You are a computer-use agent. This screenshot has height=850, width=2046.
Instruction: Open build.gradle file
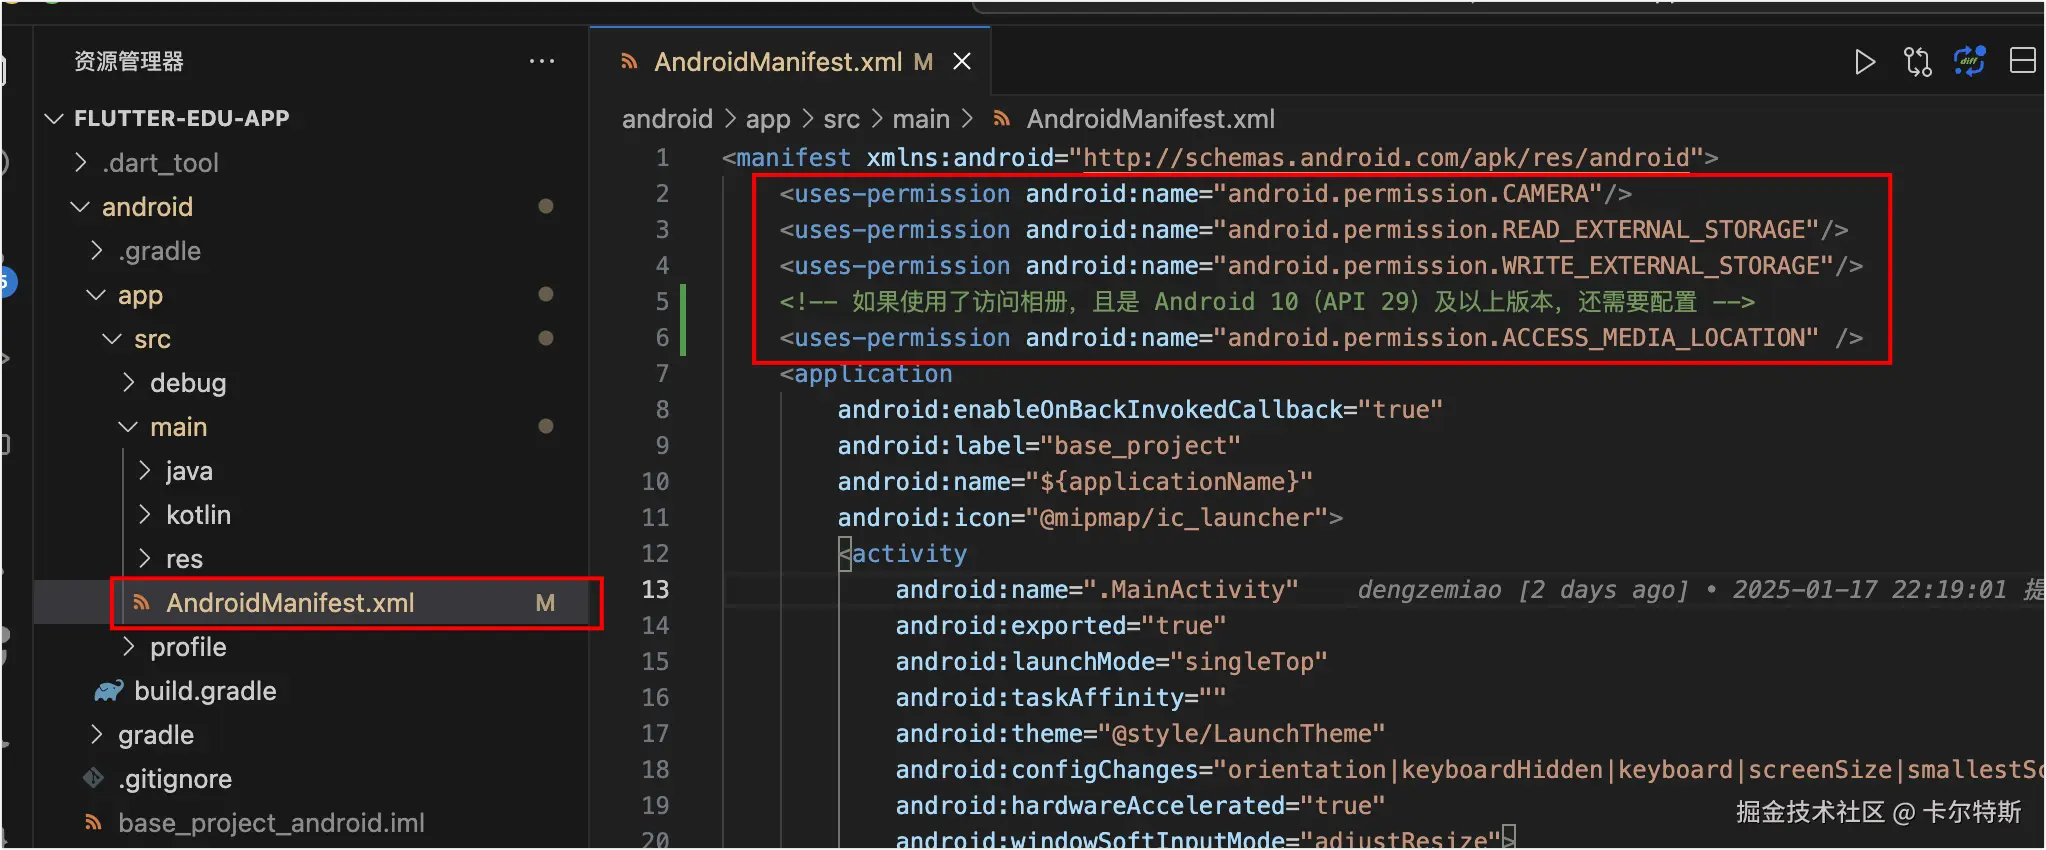point(205,691)
